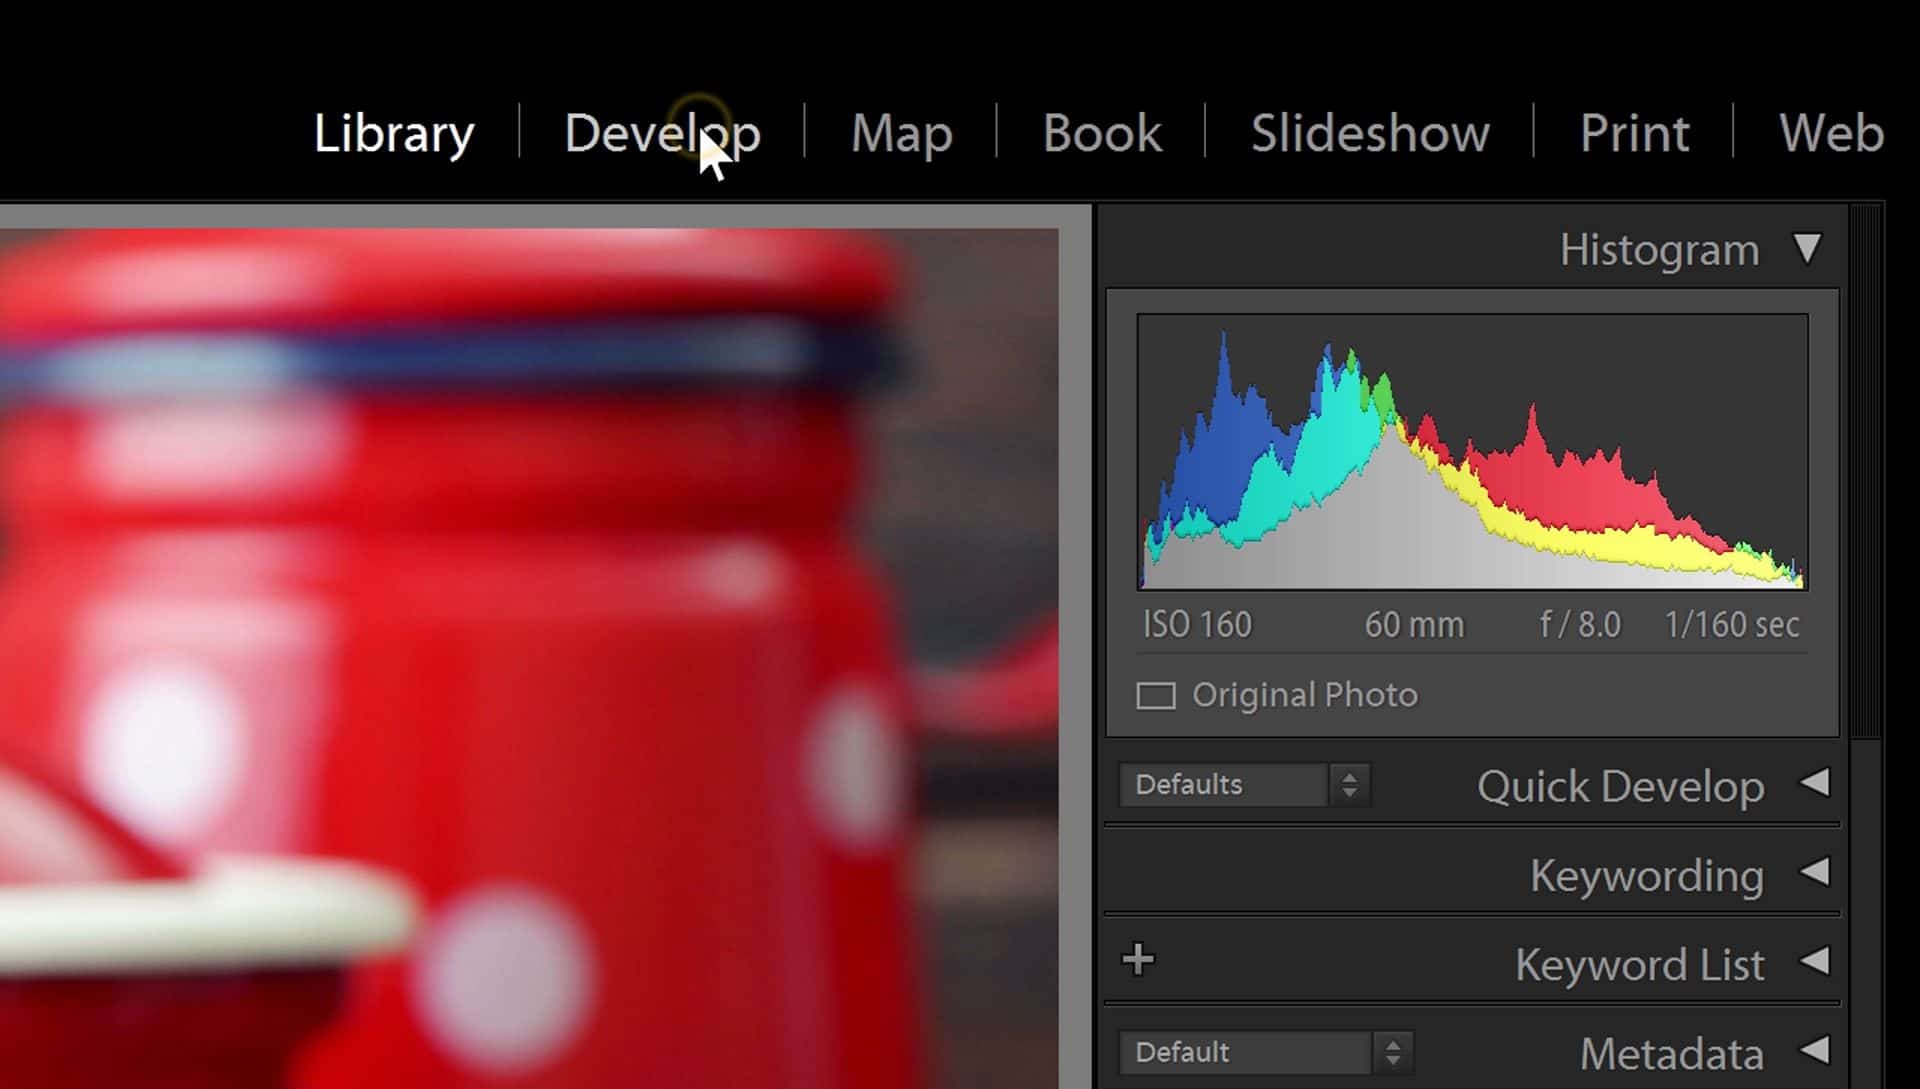This screenshot has width=1920, height=1089.
Task: Switch to the Web module
Action: point(1831,133)
